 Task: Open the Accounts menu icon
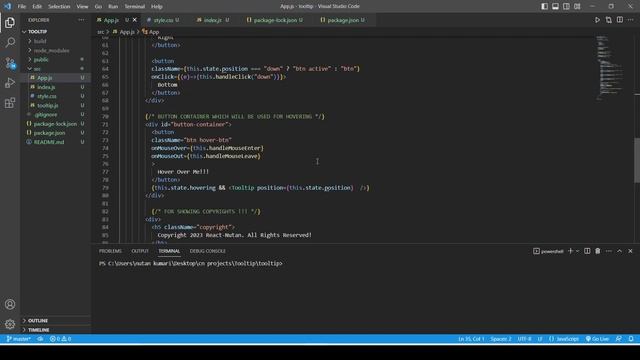point(10,304)
